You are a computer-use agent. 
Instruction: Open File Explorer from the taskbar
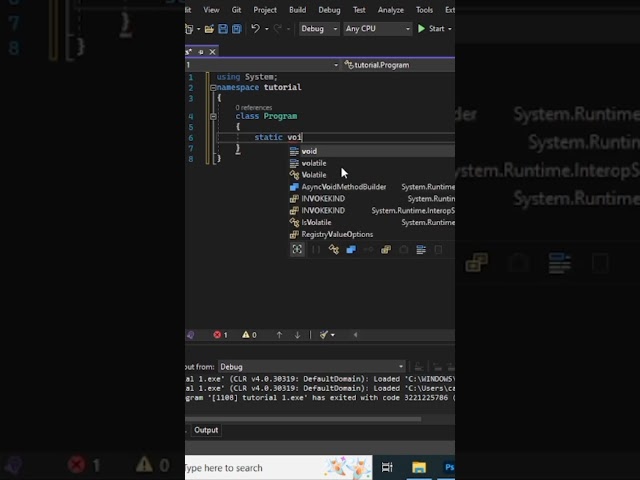tap(419, 467)
